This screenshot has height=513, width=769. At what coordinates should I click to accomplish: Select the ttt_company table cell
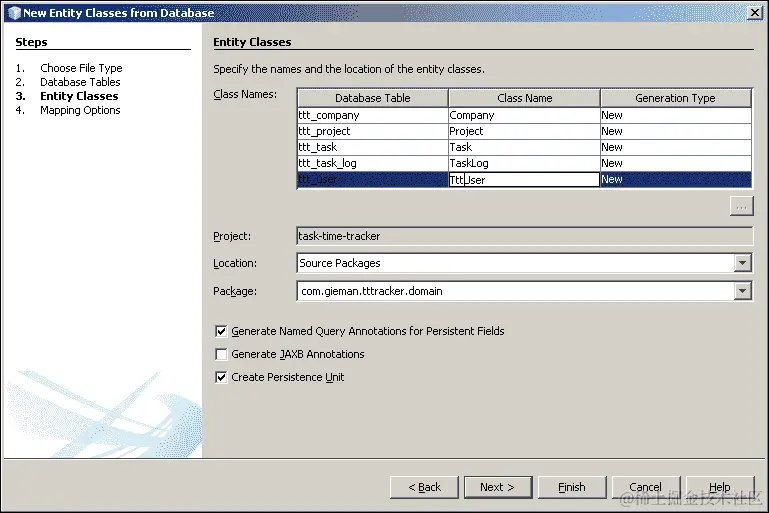pyautogui.click(x=373, y=115)
